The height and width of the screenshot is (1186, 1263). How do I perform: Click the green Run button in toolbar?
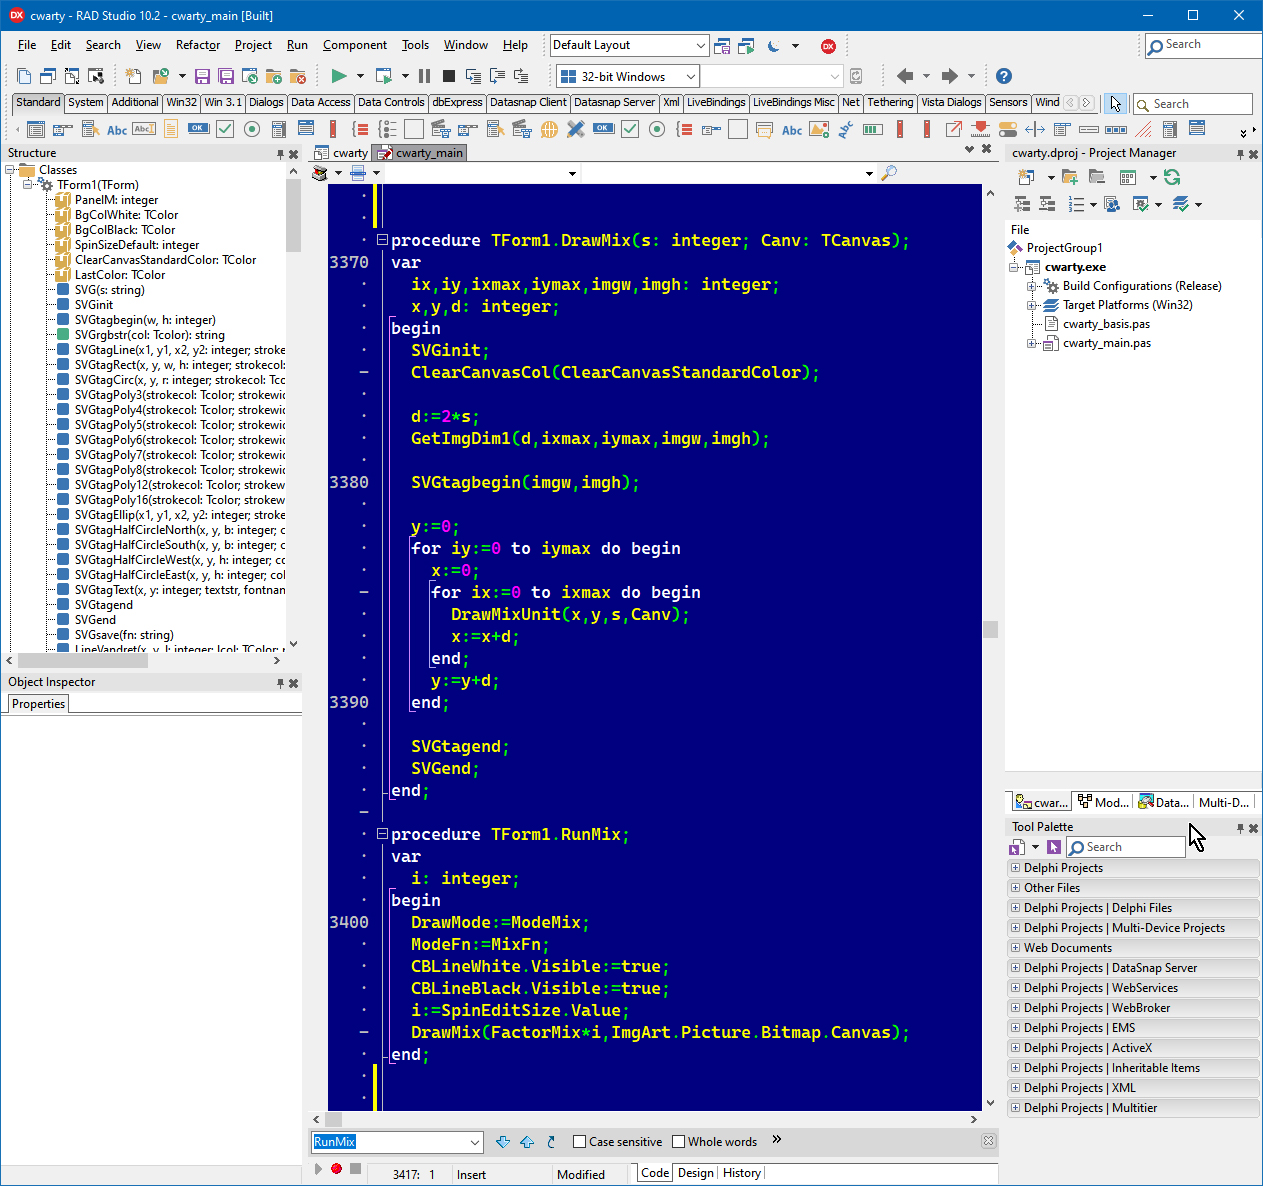coord(339,76)
